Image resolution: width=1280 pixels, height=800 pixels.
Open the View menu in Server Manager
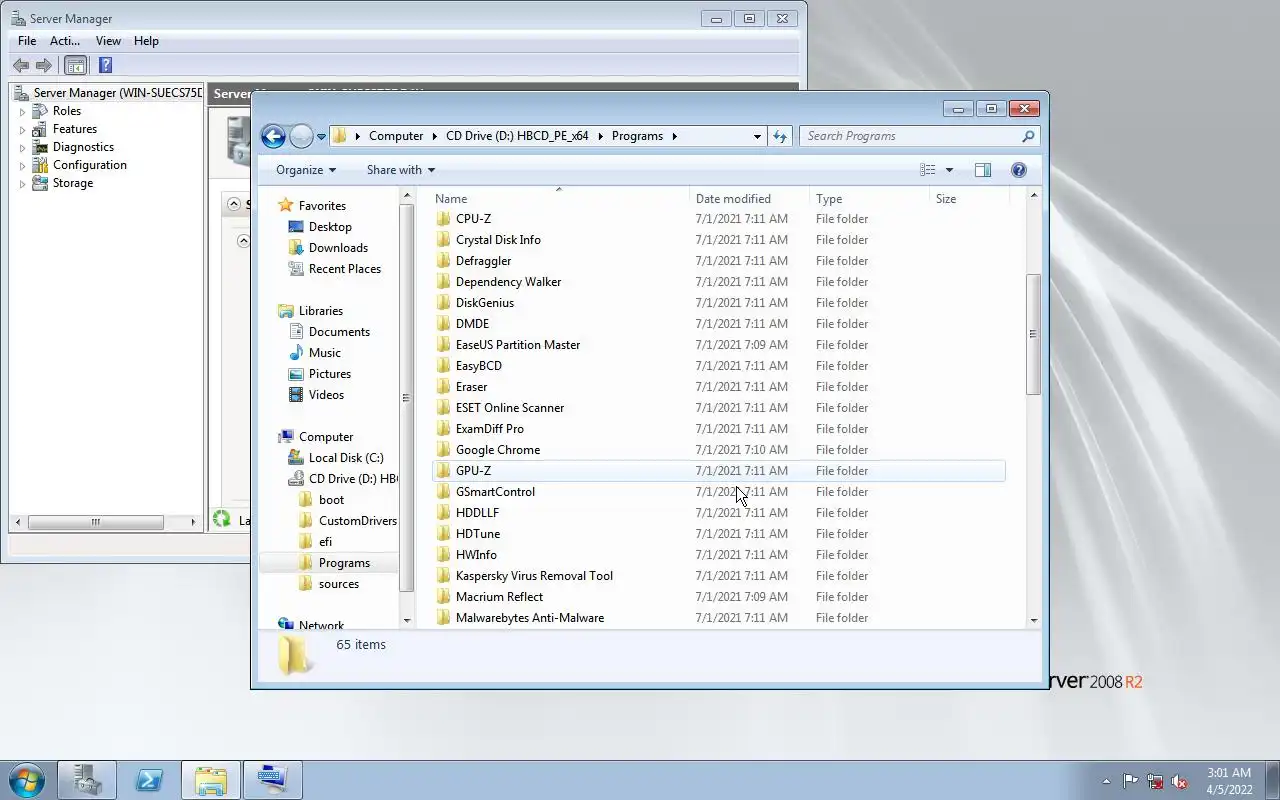[108, 41]
